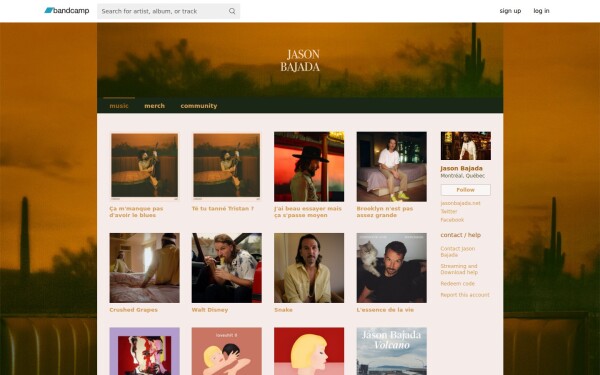Open L'essence de la vie album cover

(x=391, y=268)
